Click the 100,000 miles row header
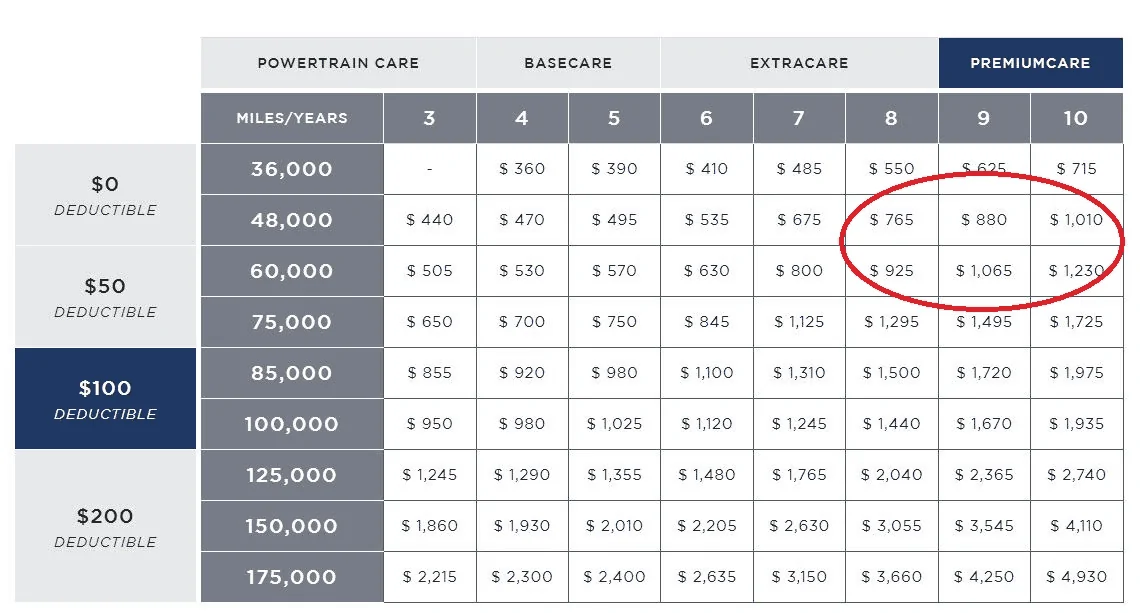Viewport: 1140px width, 613px height. coord(292,424)
